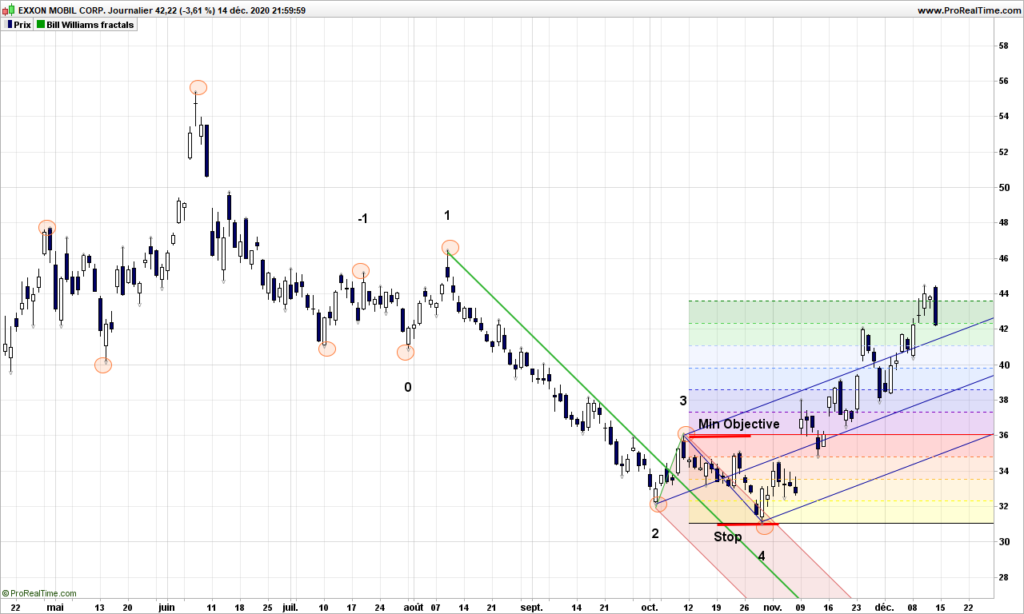Image resolution: width=1024 pixels, height=614 pixels.
Task: Click the 'août' date axis label
Action: click(413, 607)
